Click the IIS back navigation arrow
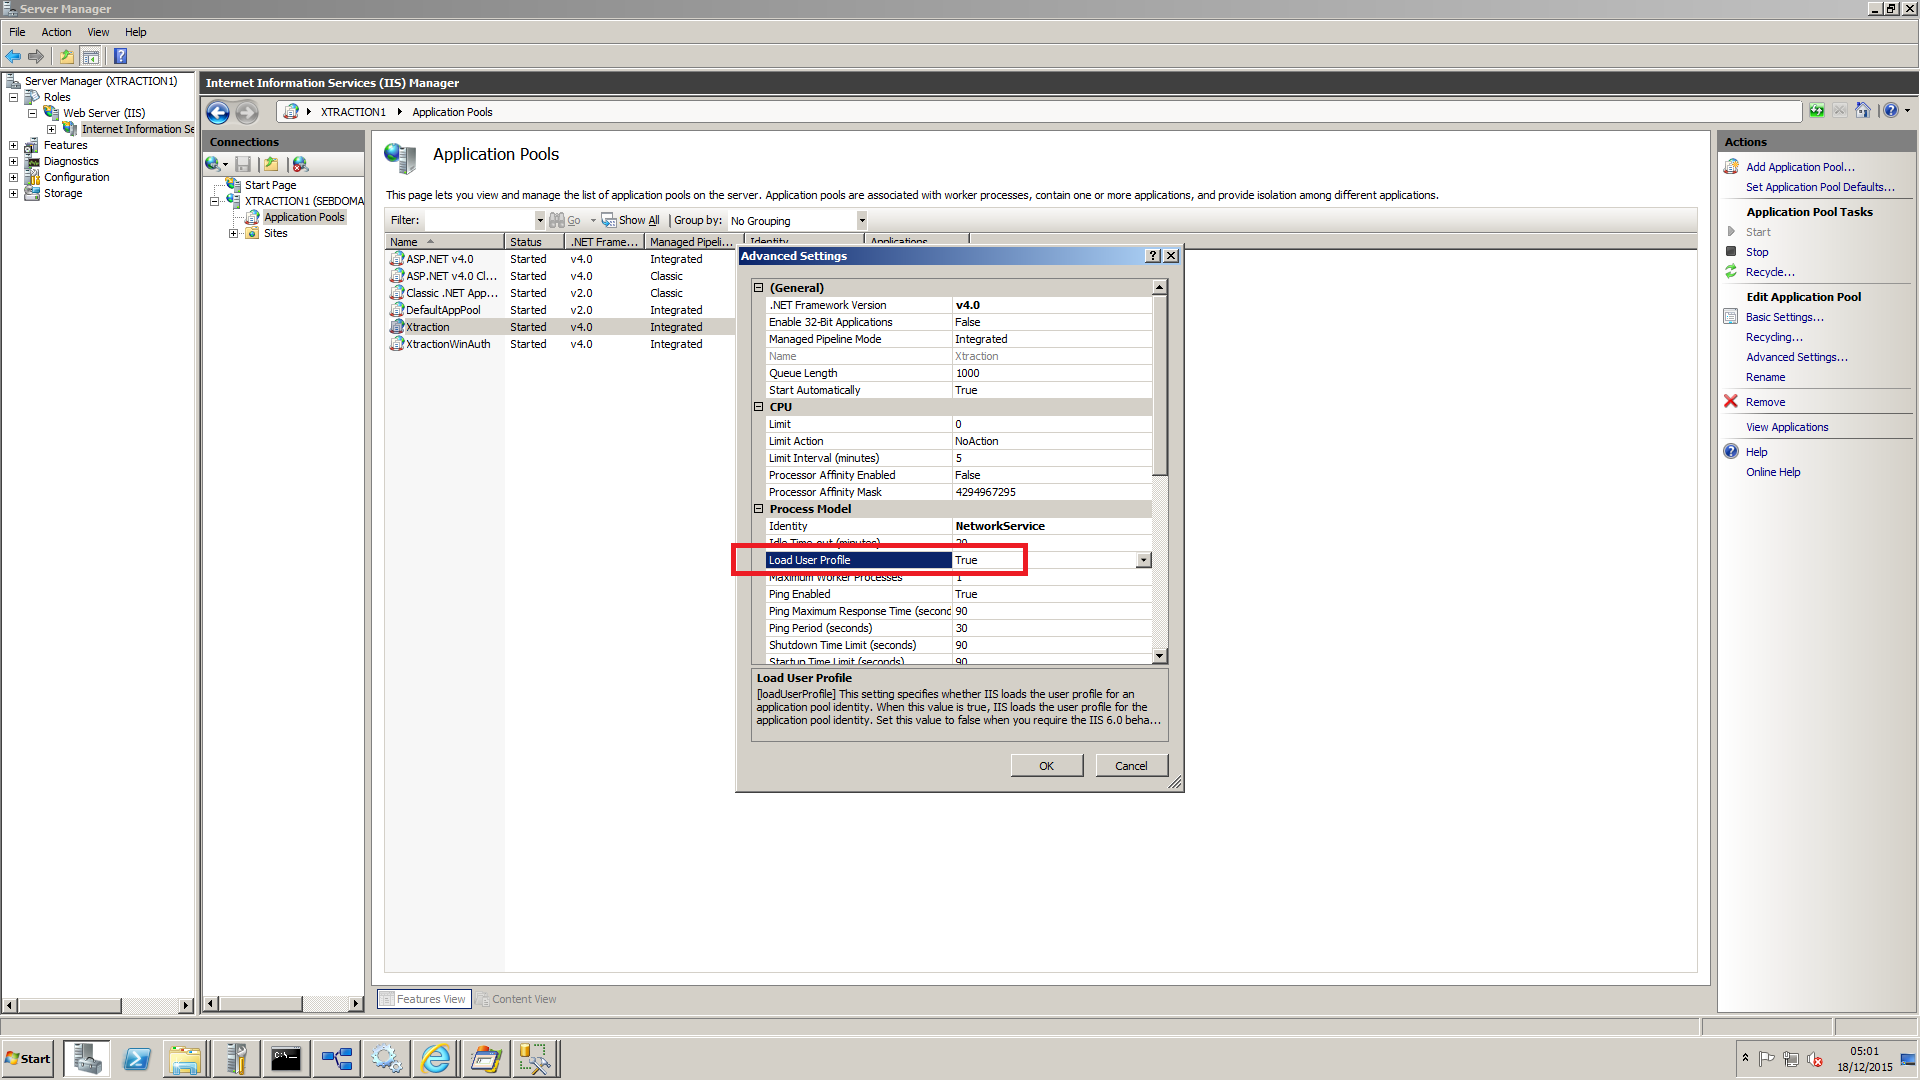This screenshot has width=1920, height=1080. click(218, 112)
